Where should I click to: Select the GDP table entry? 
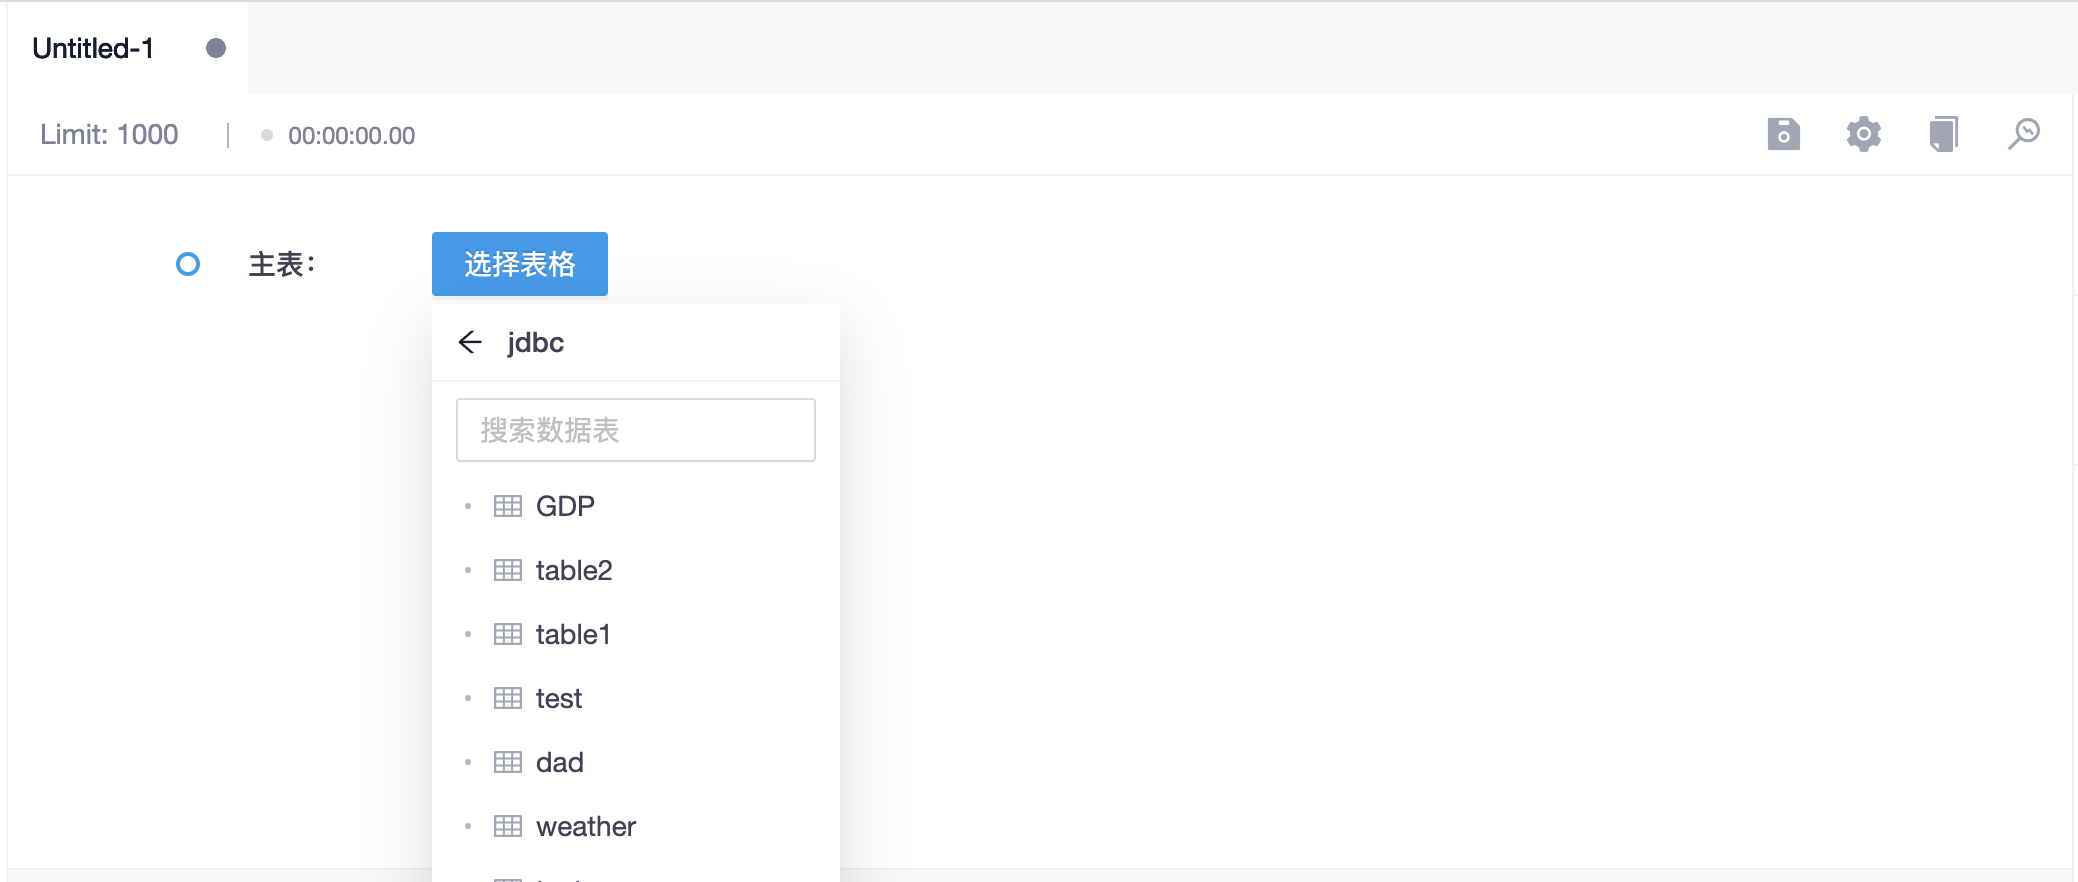click(x=565, y=506)
